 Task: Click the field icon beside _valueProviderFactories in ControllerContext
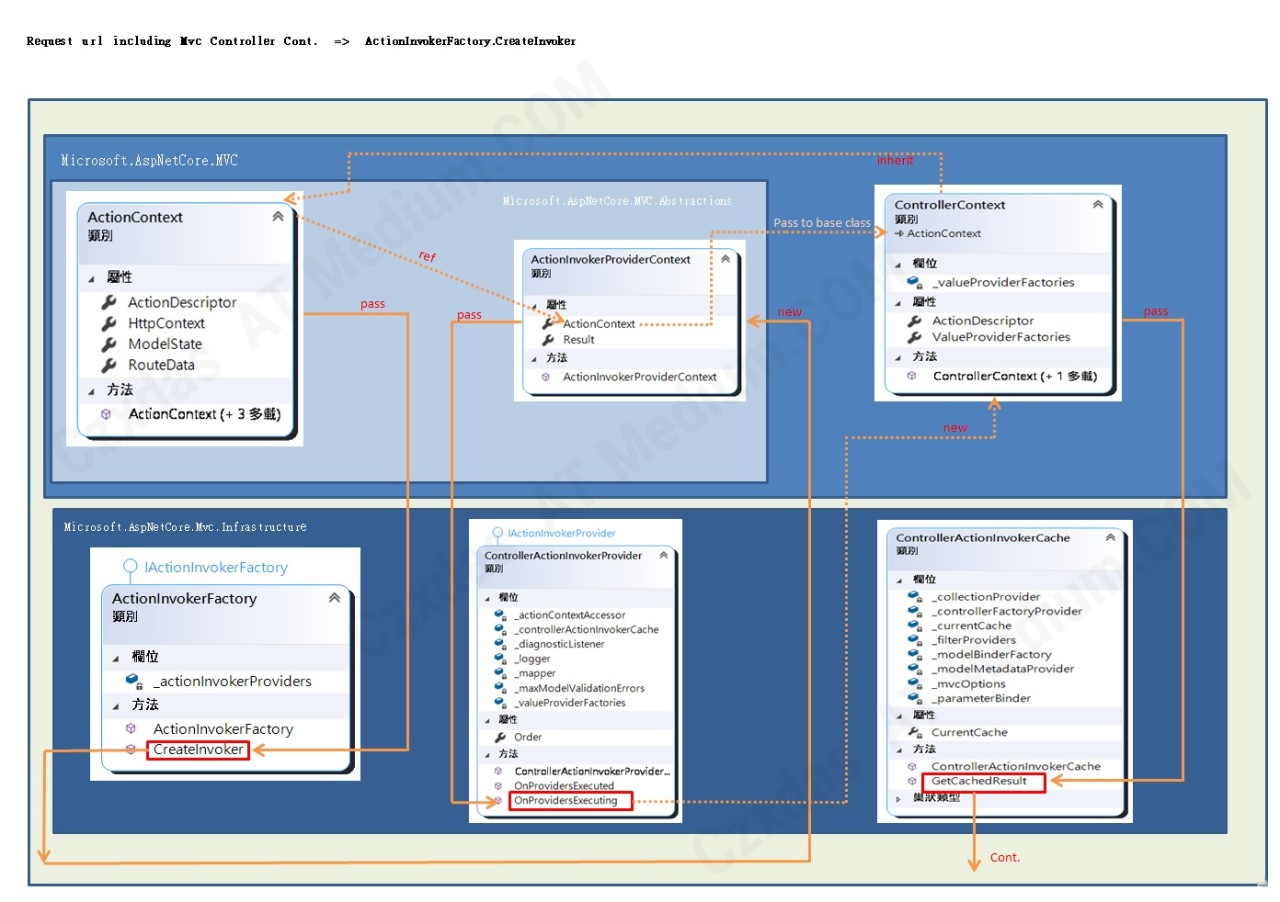[914, 282]
